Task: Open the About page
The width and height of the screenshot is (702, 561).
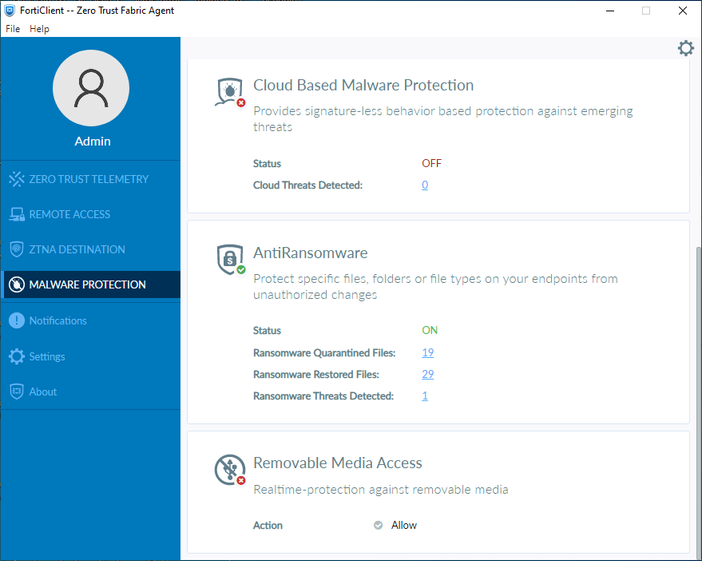Action: point(42,392)
